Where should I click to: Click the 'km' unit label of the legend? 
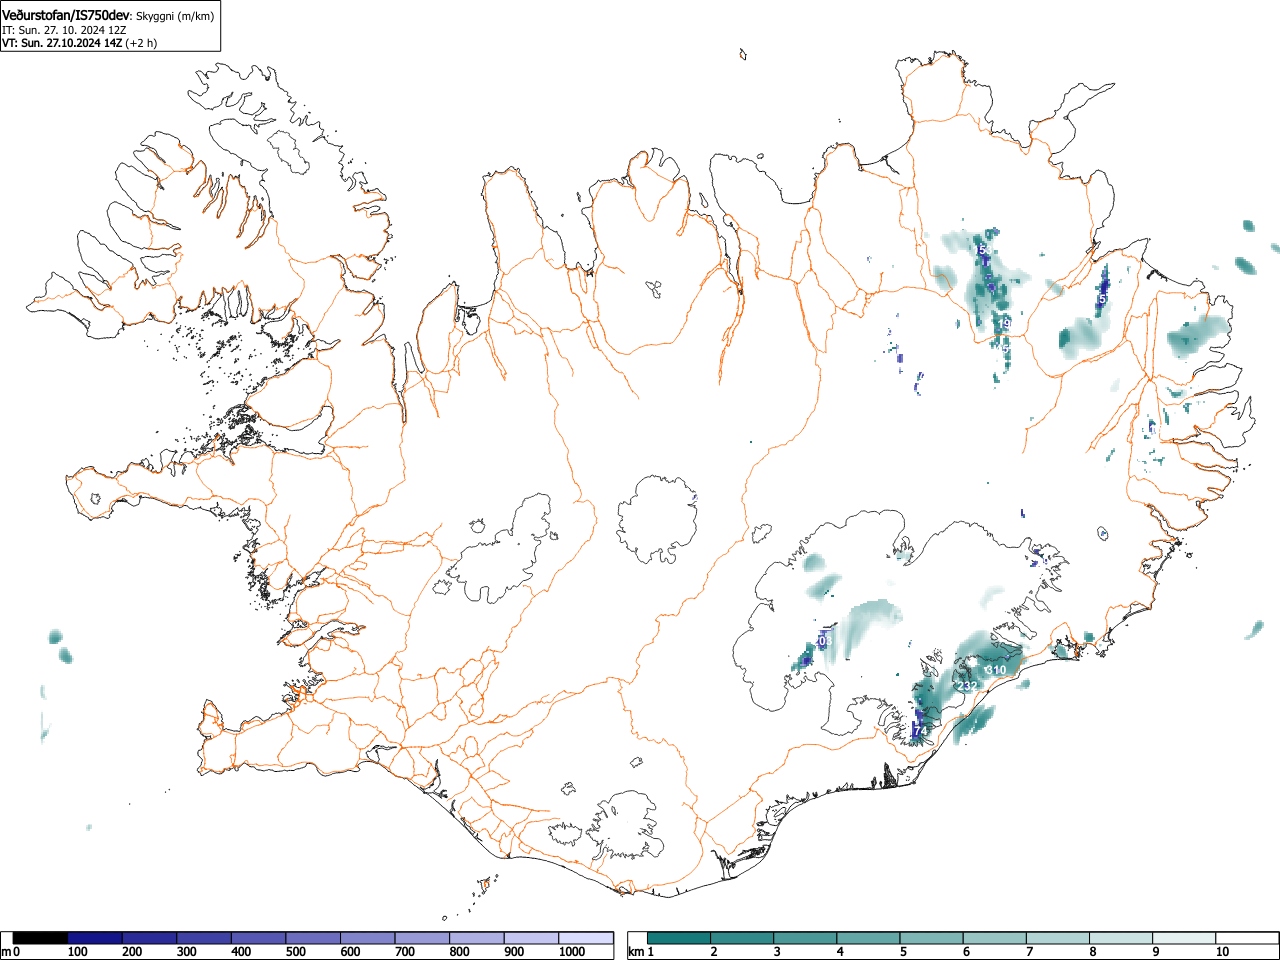(635, 952)
